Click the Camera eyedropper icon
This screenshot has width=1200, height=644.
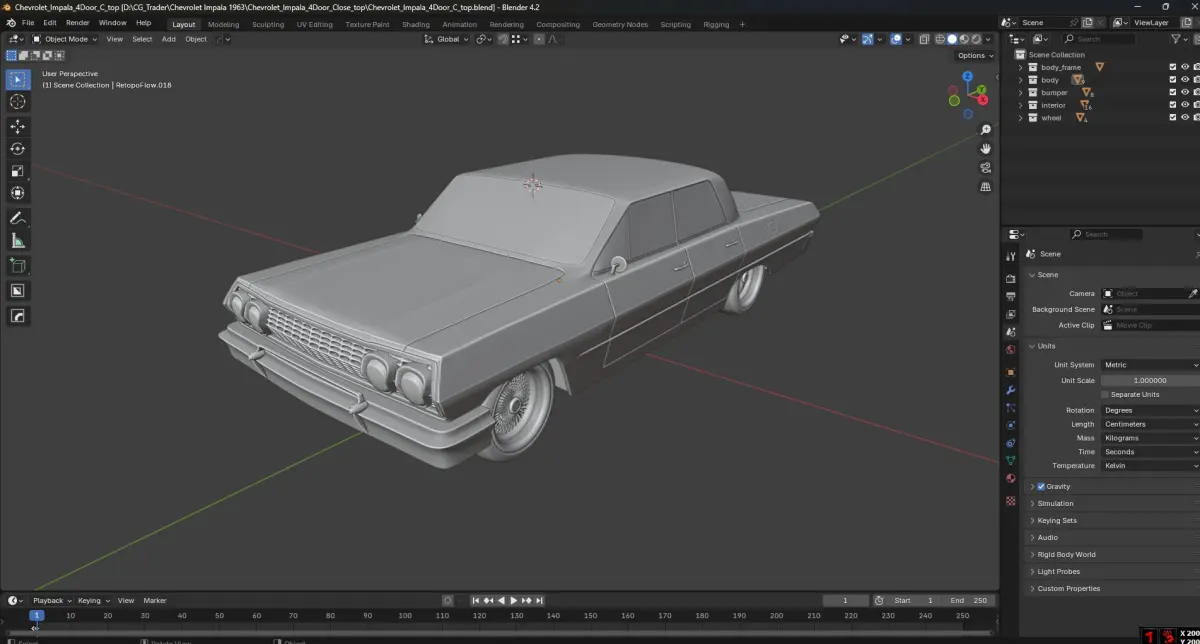1192,294
